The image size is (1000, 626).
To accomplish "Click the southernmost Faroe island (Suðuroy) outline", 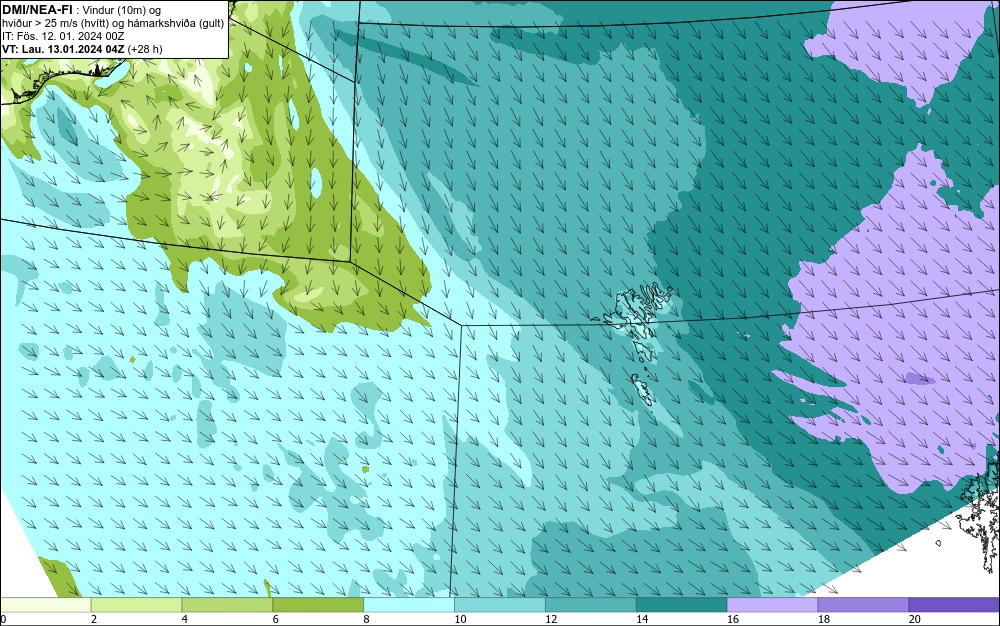I will pos(643,389).
